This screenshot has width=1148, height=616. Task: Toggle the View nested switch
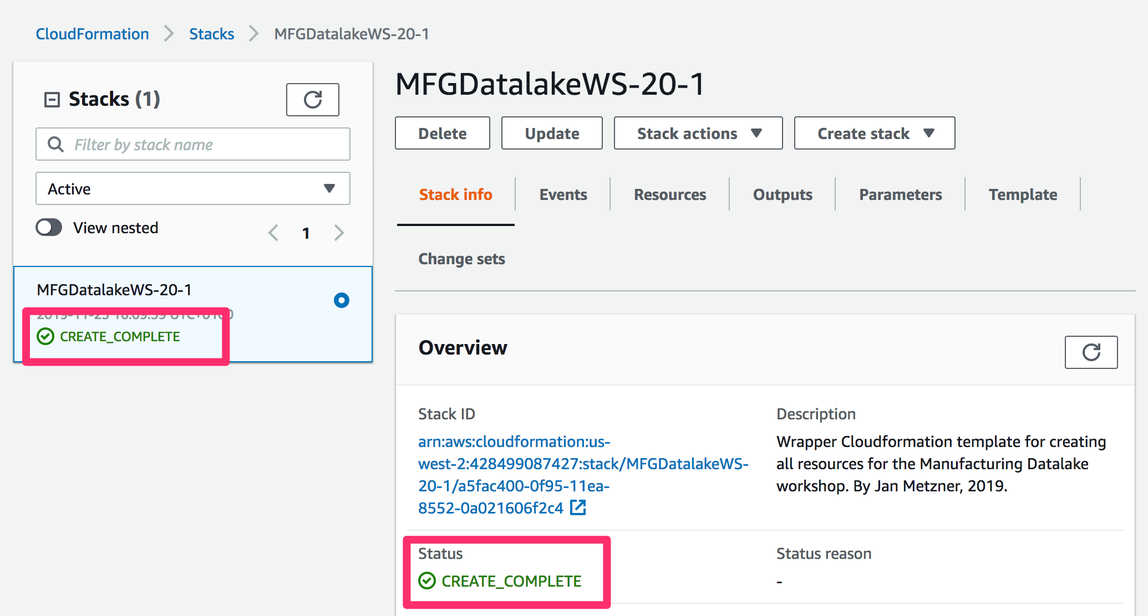pyautogui.click(x=49, y=228)
